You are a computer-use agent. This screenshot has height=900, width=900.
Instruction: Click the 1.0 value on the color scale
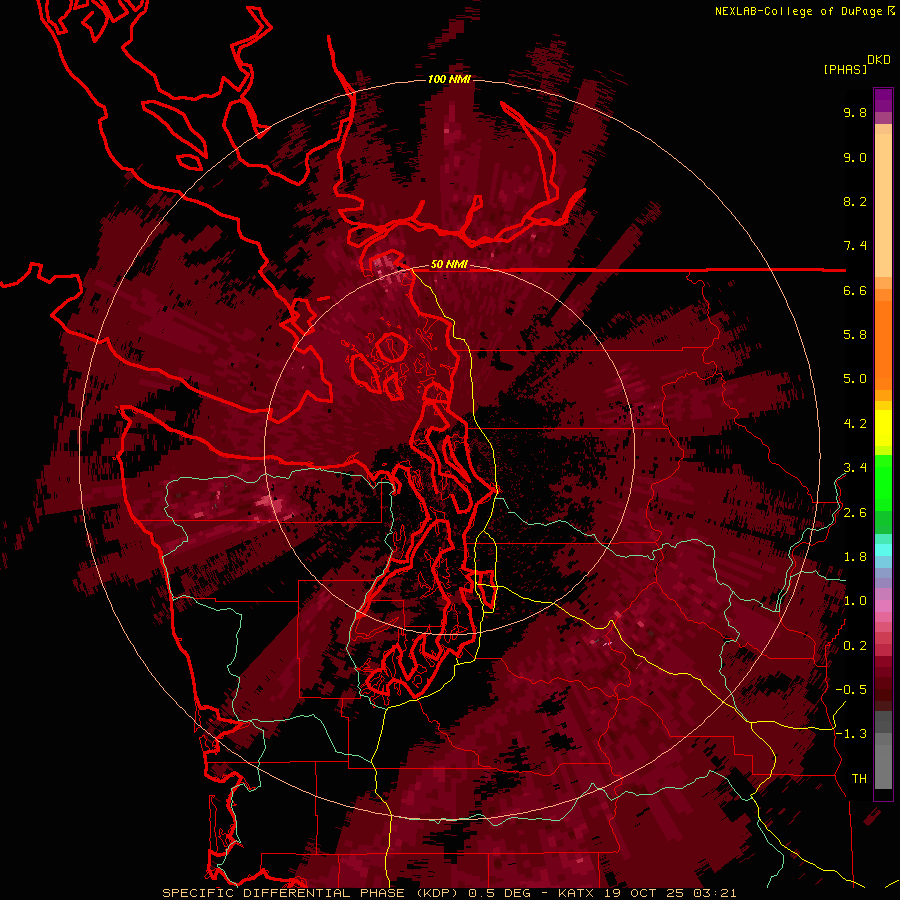tap(855, 601)
